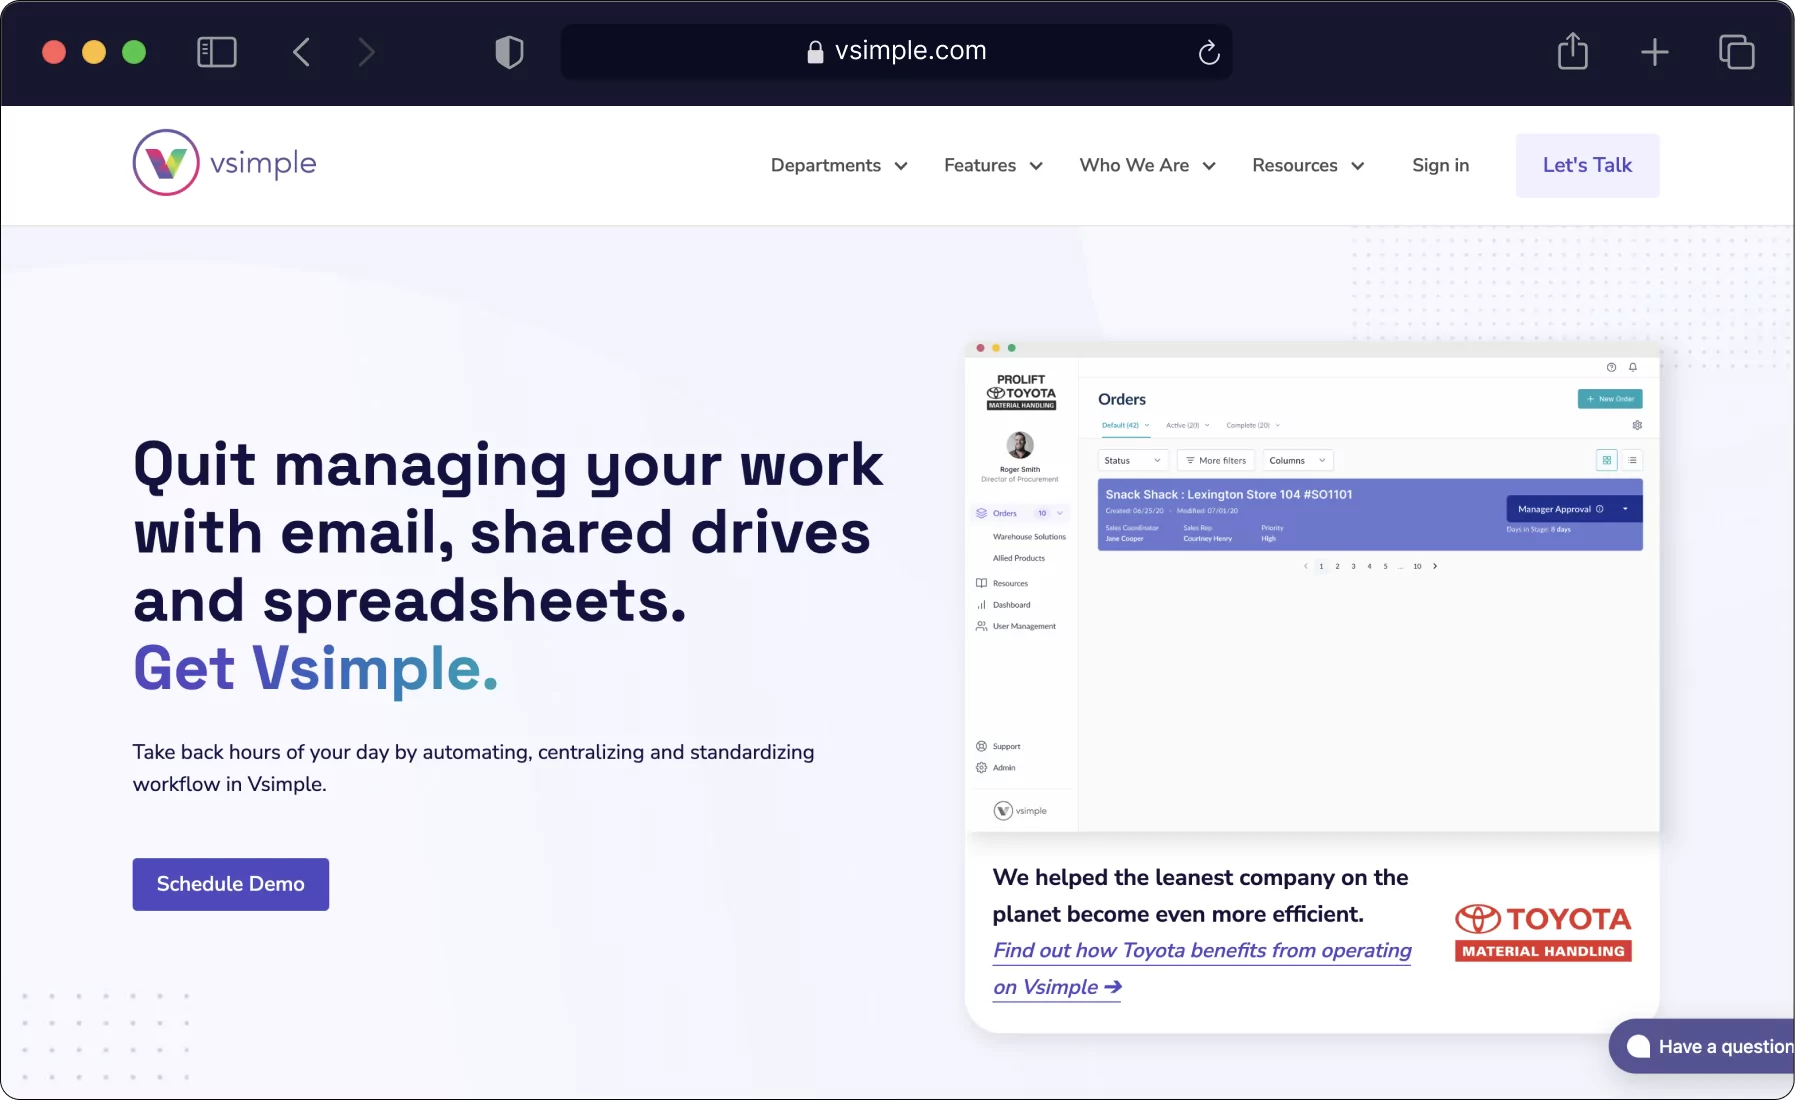Click the previous page arrow in pagination
The width and height of the screenshot is (1795, 1100).
coord(1305,567)
